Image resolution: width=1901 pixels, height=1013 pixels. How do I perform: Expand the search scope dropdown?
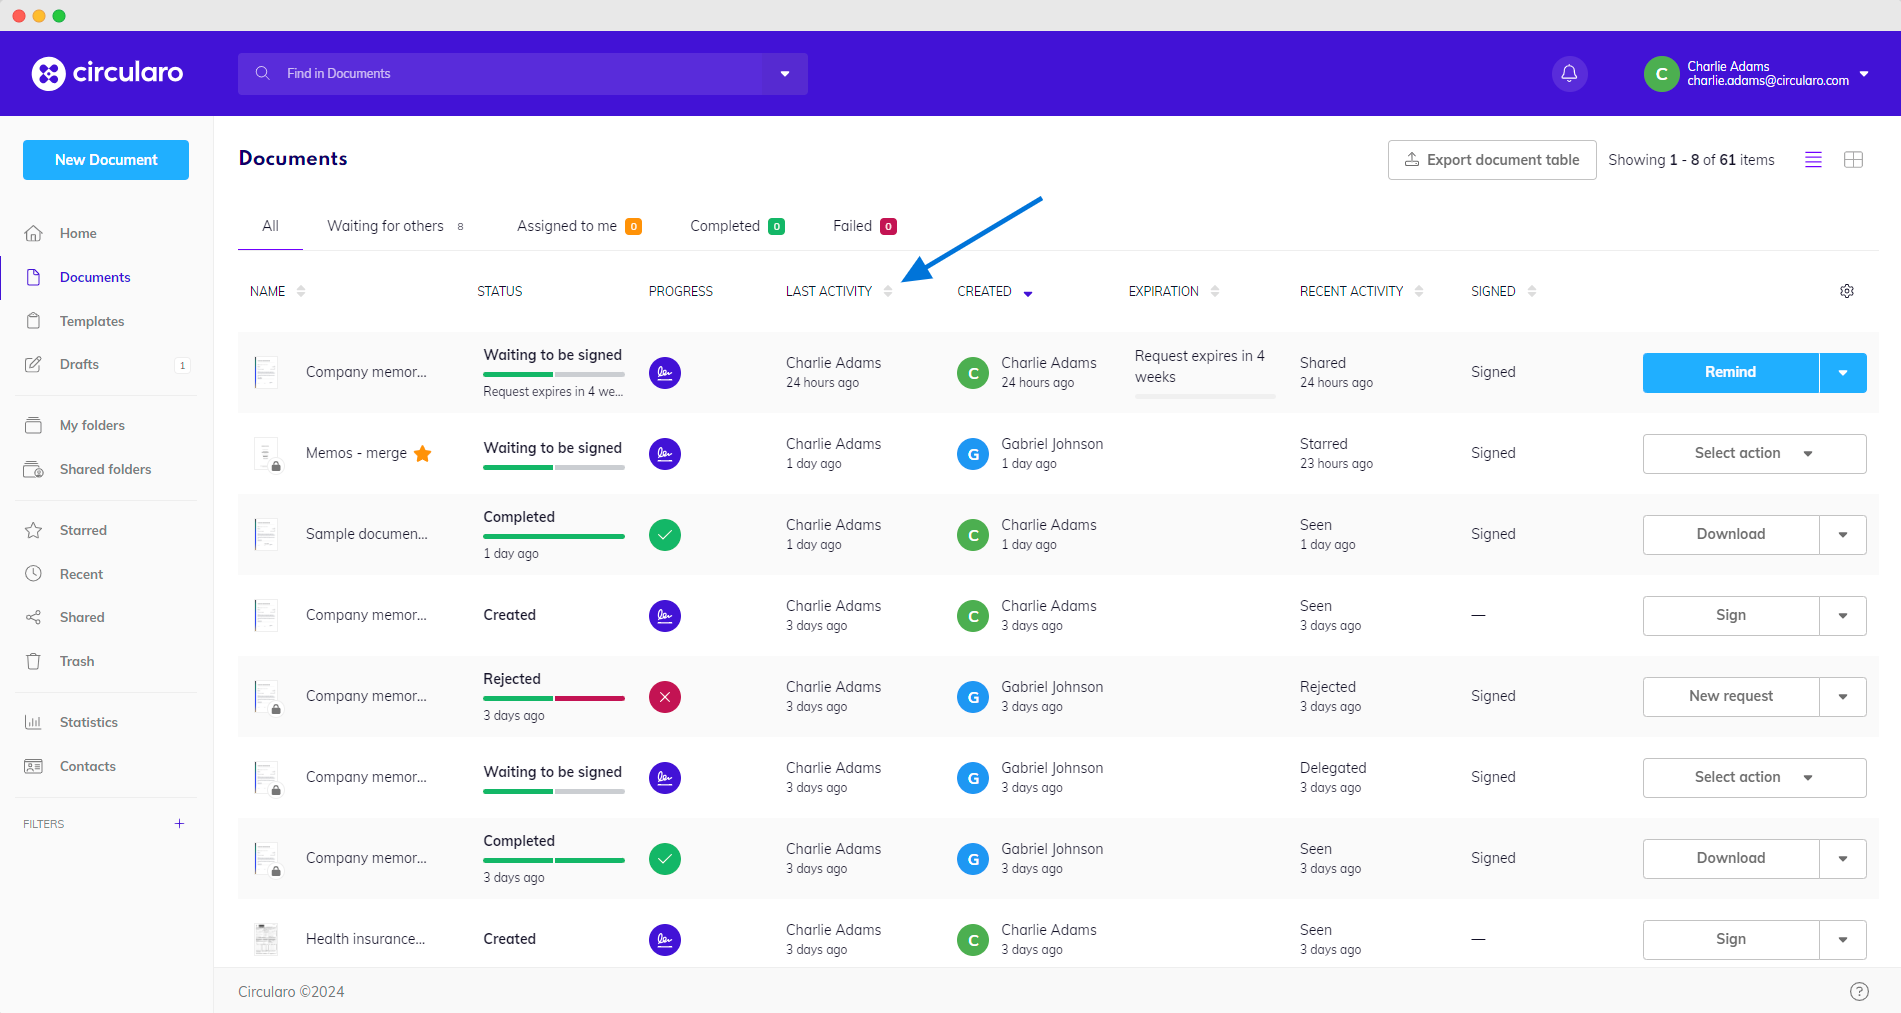click(785, 74)
